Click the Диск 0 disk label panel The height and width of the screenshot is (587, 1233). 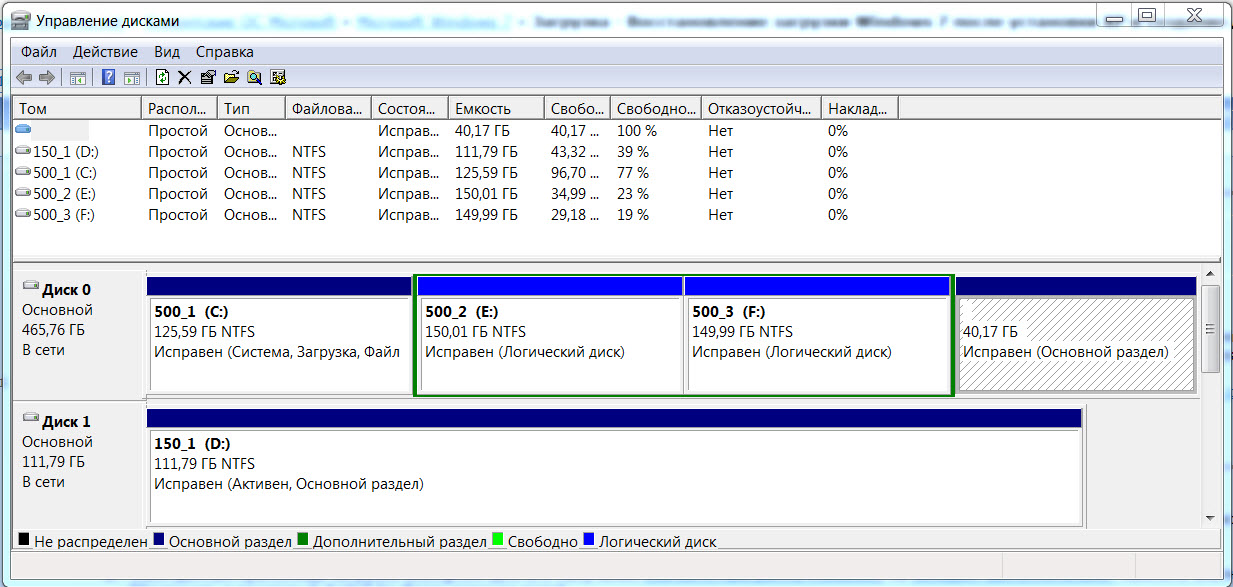(x=78, y=335)
